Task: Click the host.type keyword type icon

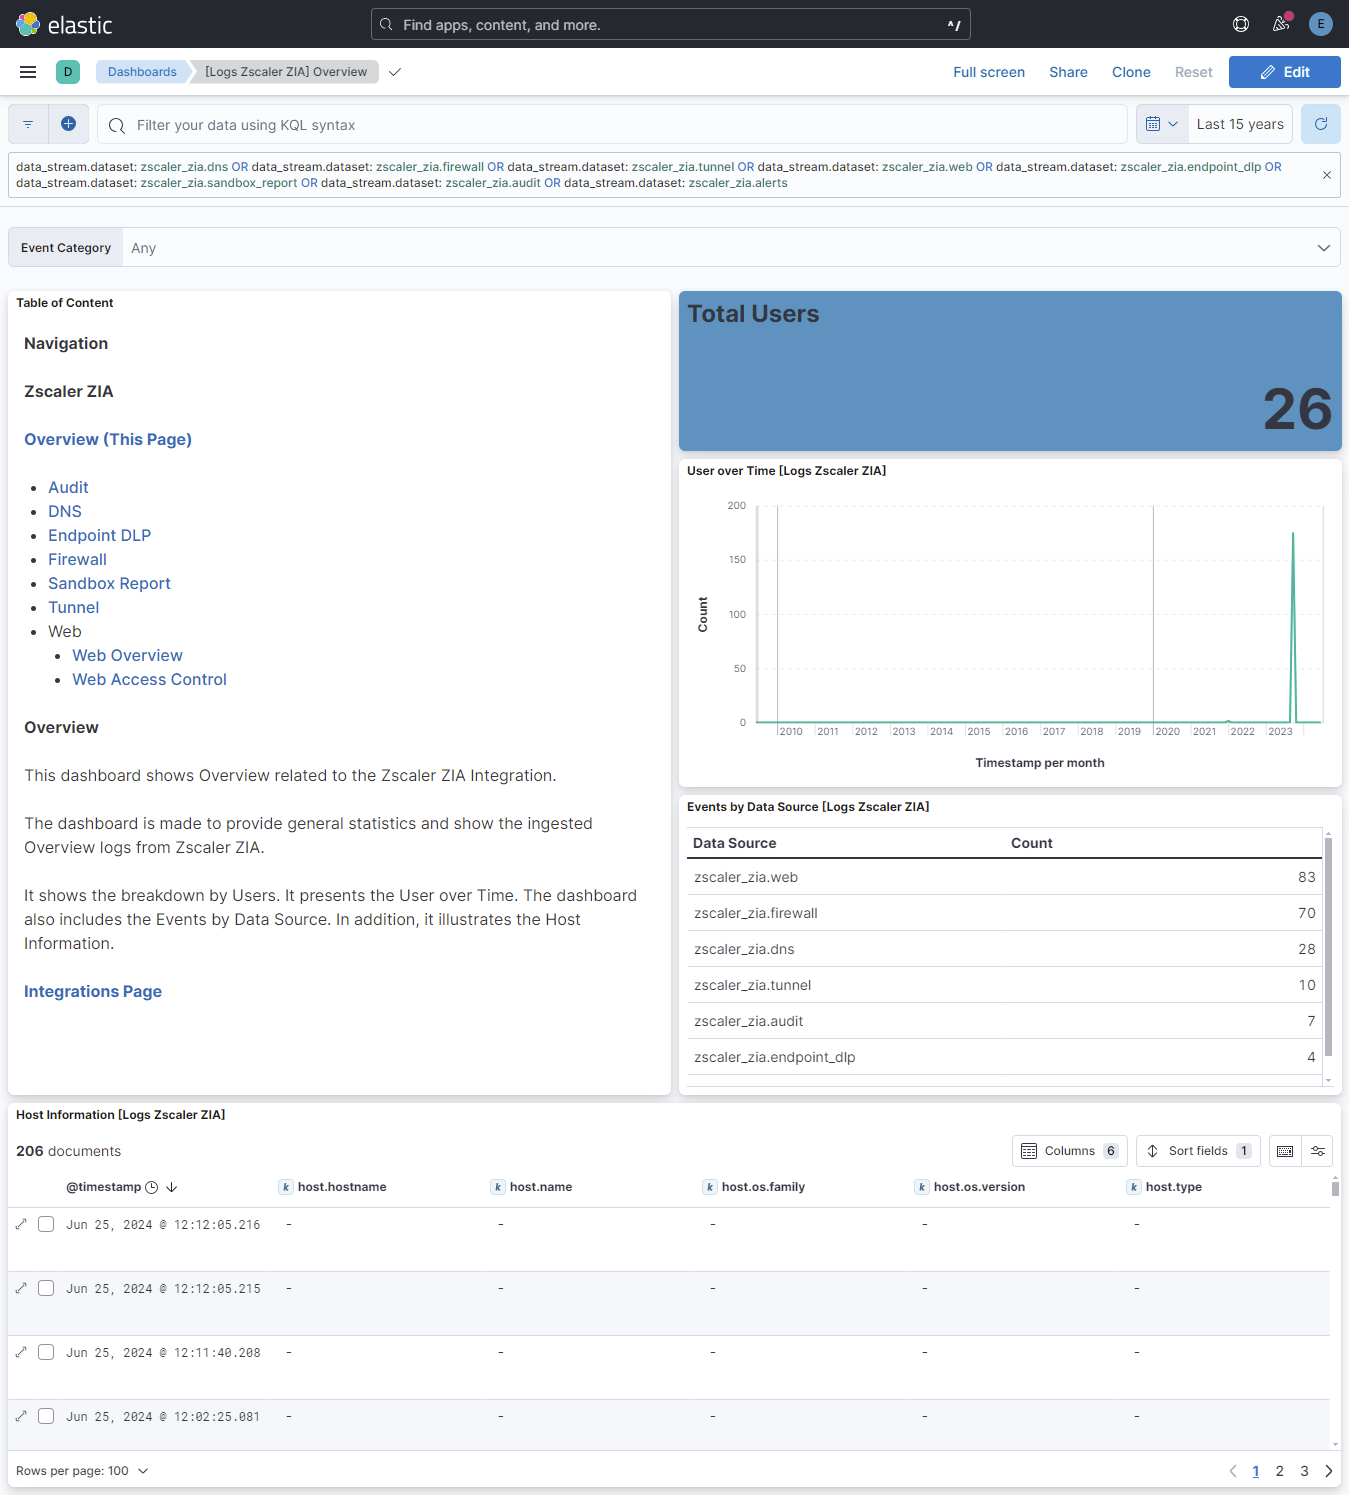Action: click(x=1134, y=1187)
